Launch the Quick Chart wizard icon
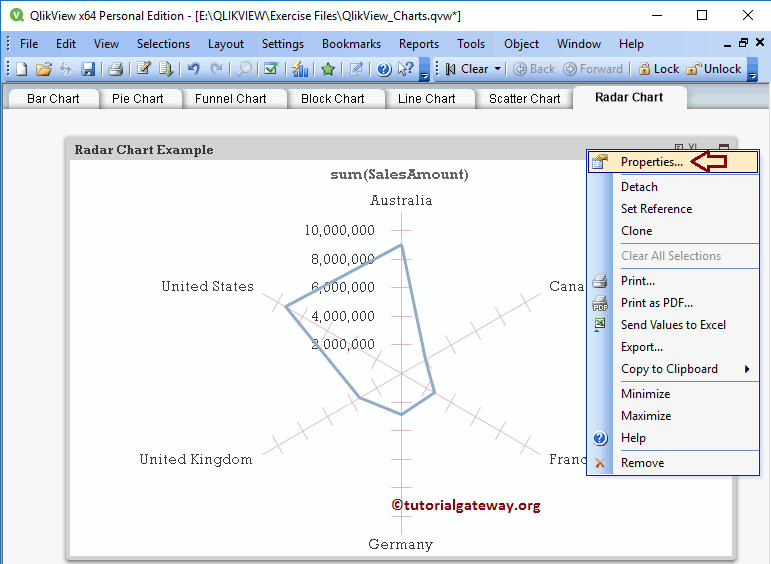The width and height of the screenshot is (771, 564). (299, 69)
